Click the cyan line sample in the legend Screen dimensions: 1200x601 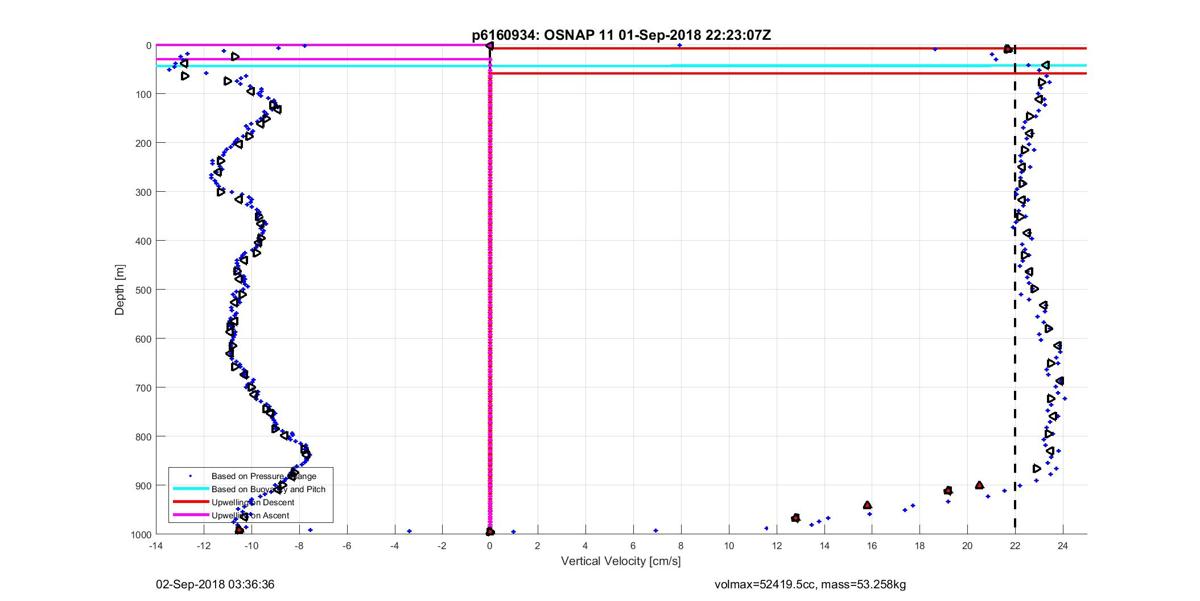coord(190,489)
